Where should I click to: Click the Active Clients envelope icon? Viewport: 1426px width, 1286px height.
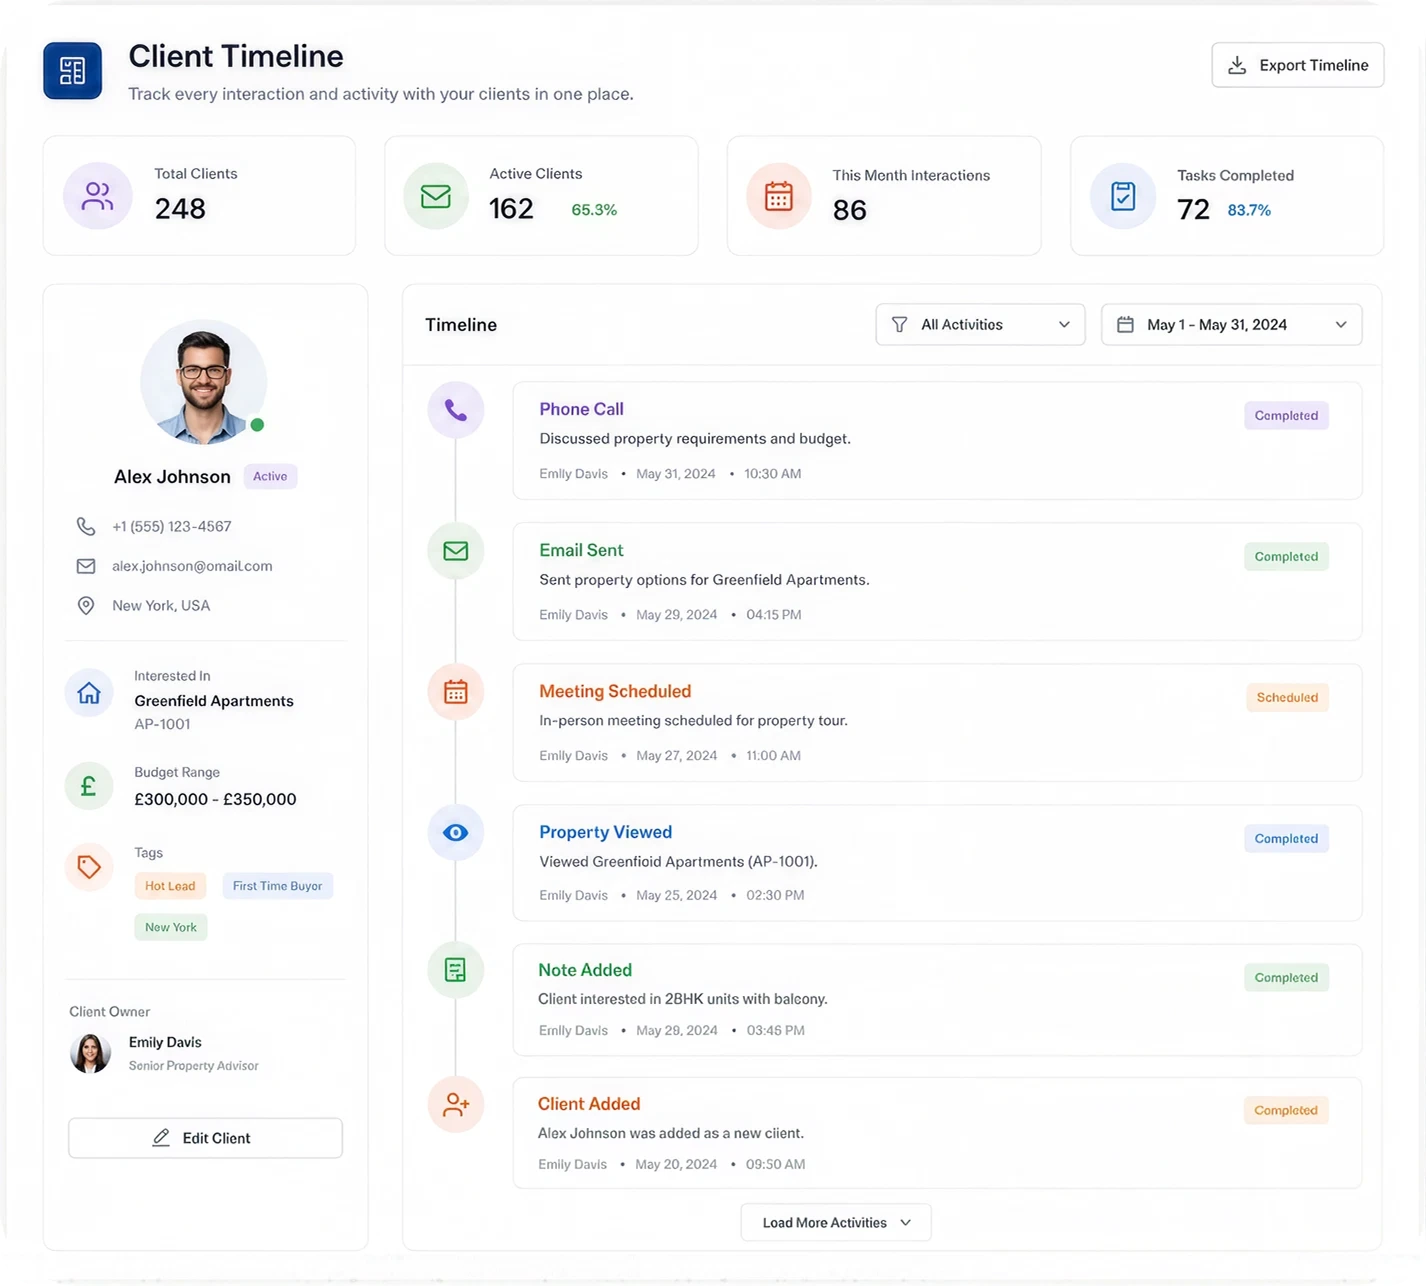point(436,196)
